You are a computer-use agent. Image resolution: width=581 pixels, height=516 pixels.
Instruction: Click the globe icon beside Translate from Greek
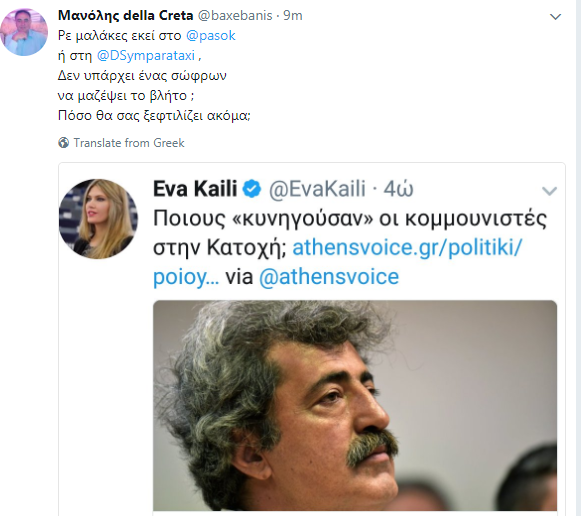(x=63, y=143)
